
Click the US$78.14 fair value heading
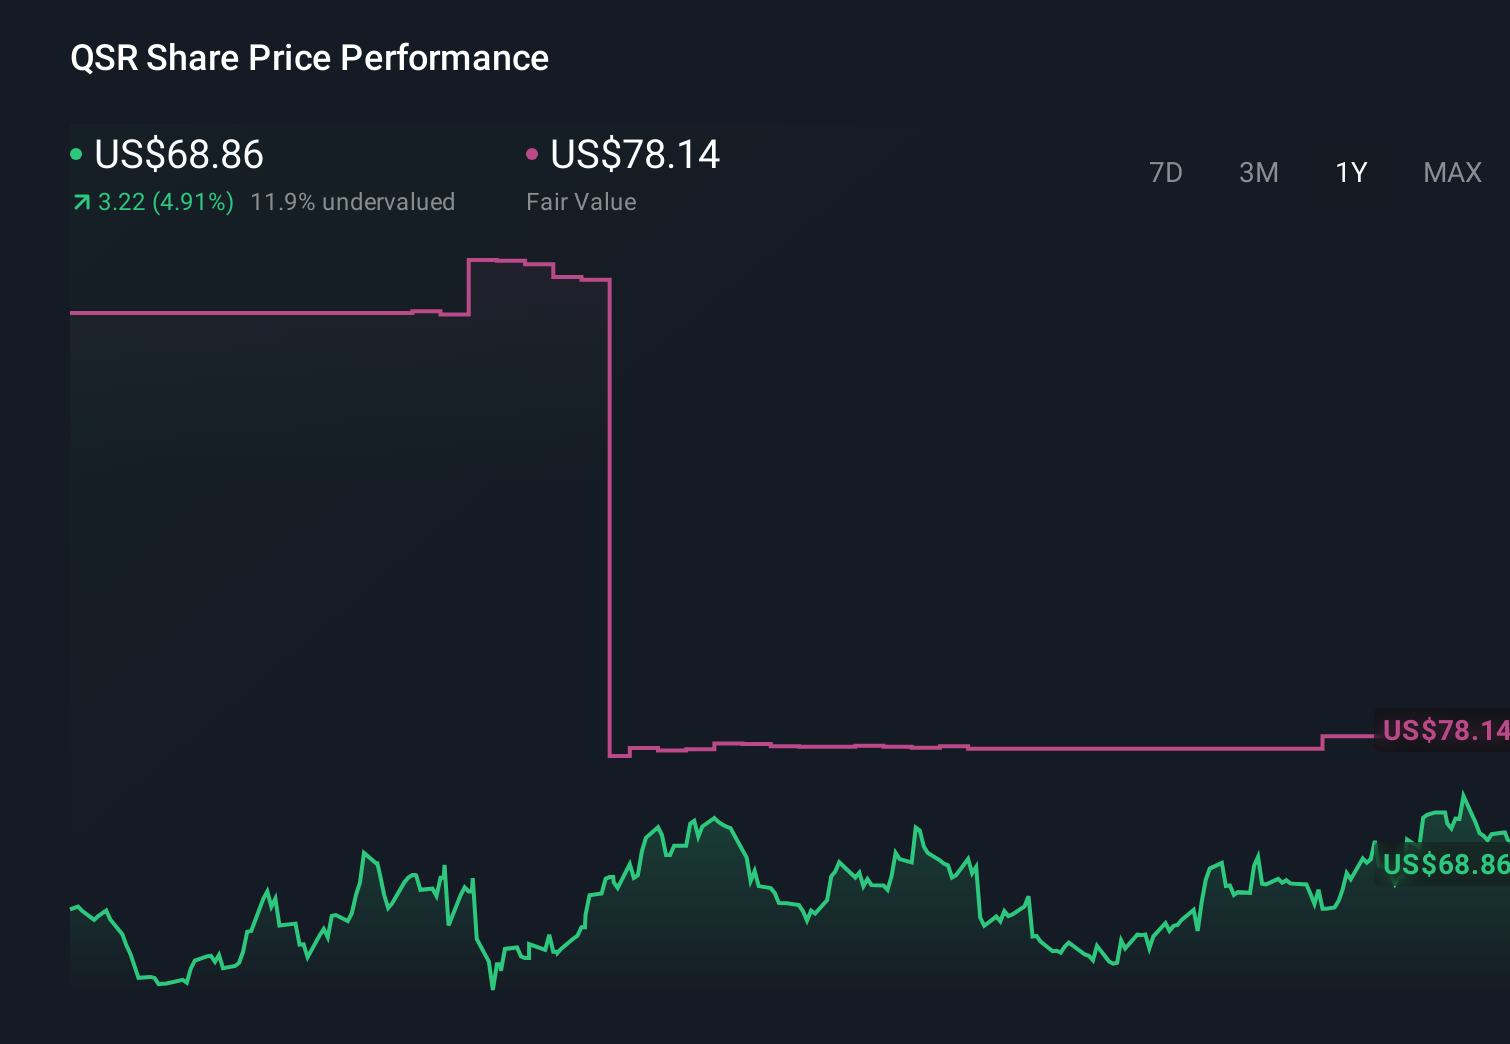point(636,155)
